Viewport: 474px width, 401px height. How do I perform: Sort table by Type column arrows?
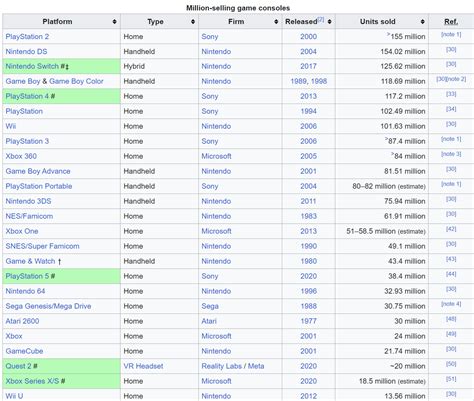pos(193,22)
